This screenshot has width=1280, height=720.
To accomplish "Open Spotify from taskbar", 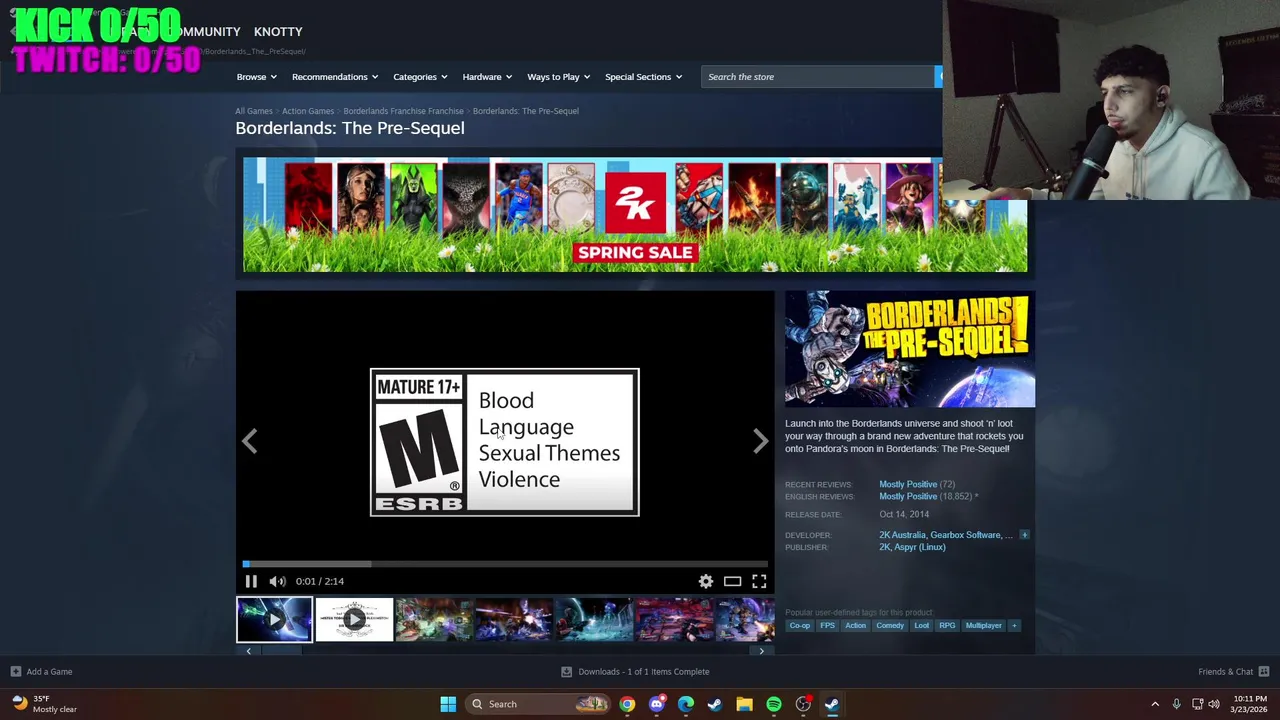I will coord(773,704).
